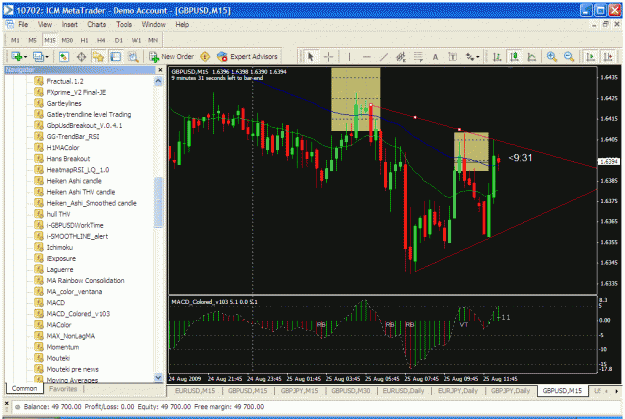The image size is (625, 419).
Task: Open the EURUSD,Daily chart tab
Action: click(x=403, y=391)
